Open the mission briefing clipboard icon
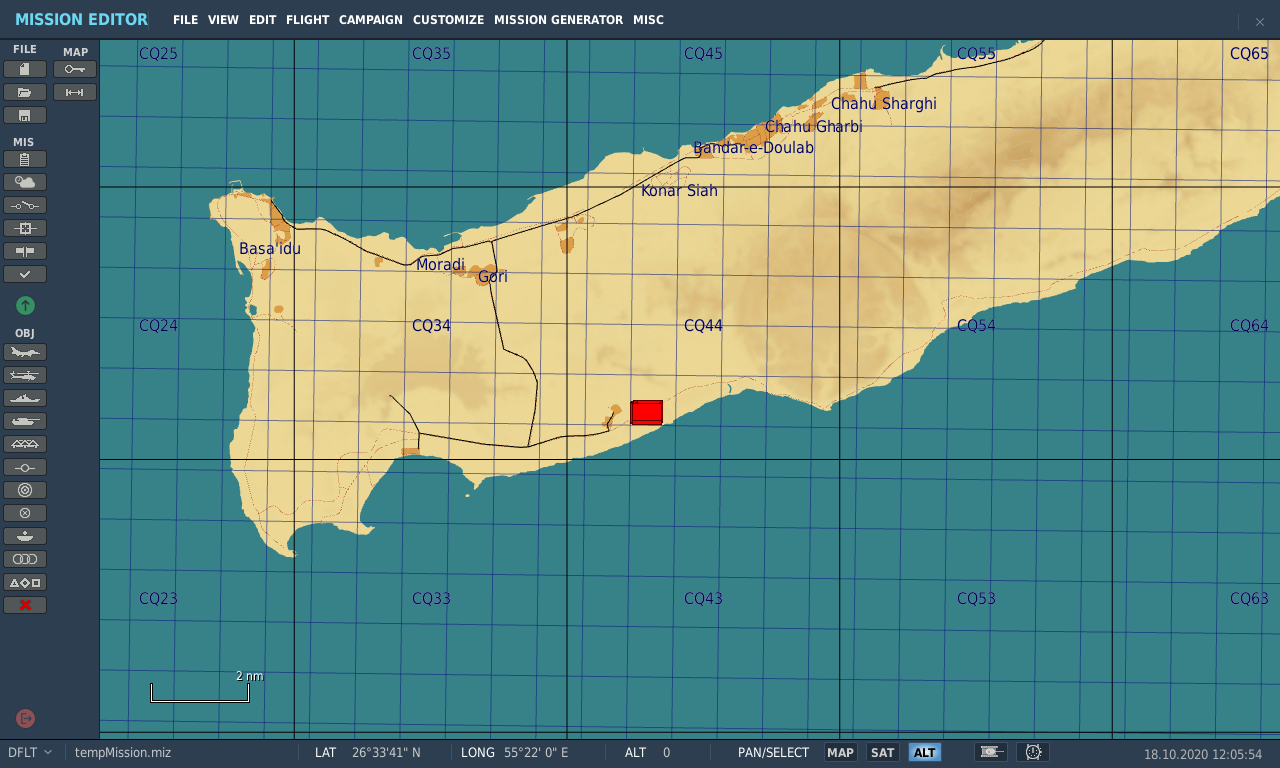Image resolution: width=1280 pixels, height=768 pixels. (25, 159)
